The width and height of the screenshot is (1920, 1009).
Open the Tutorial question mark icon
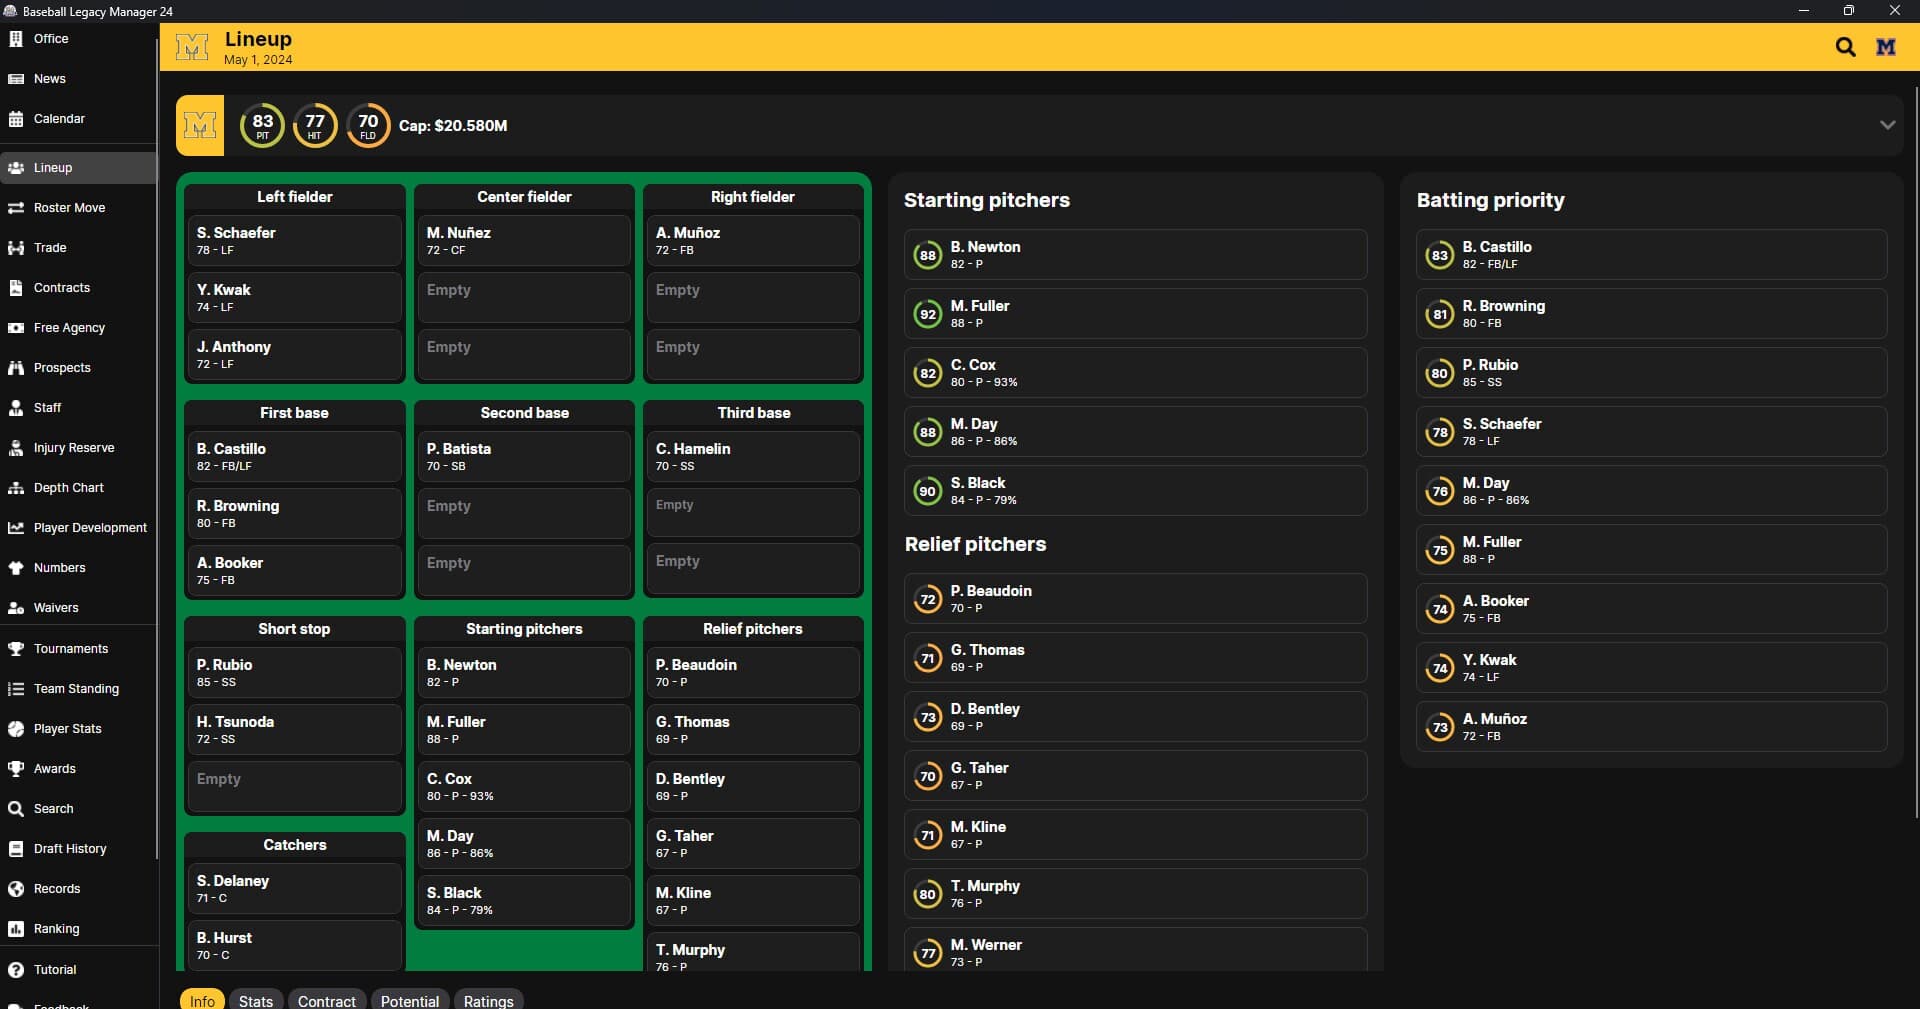click(16, 970)
